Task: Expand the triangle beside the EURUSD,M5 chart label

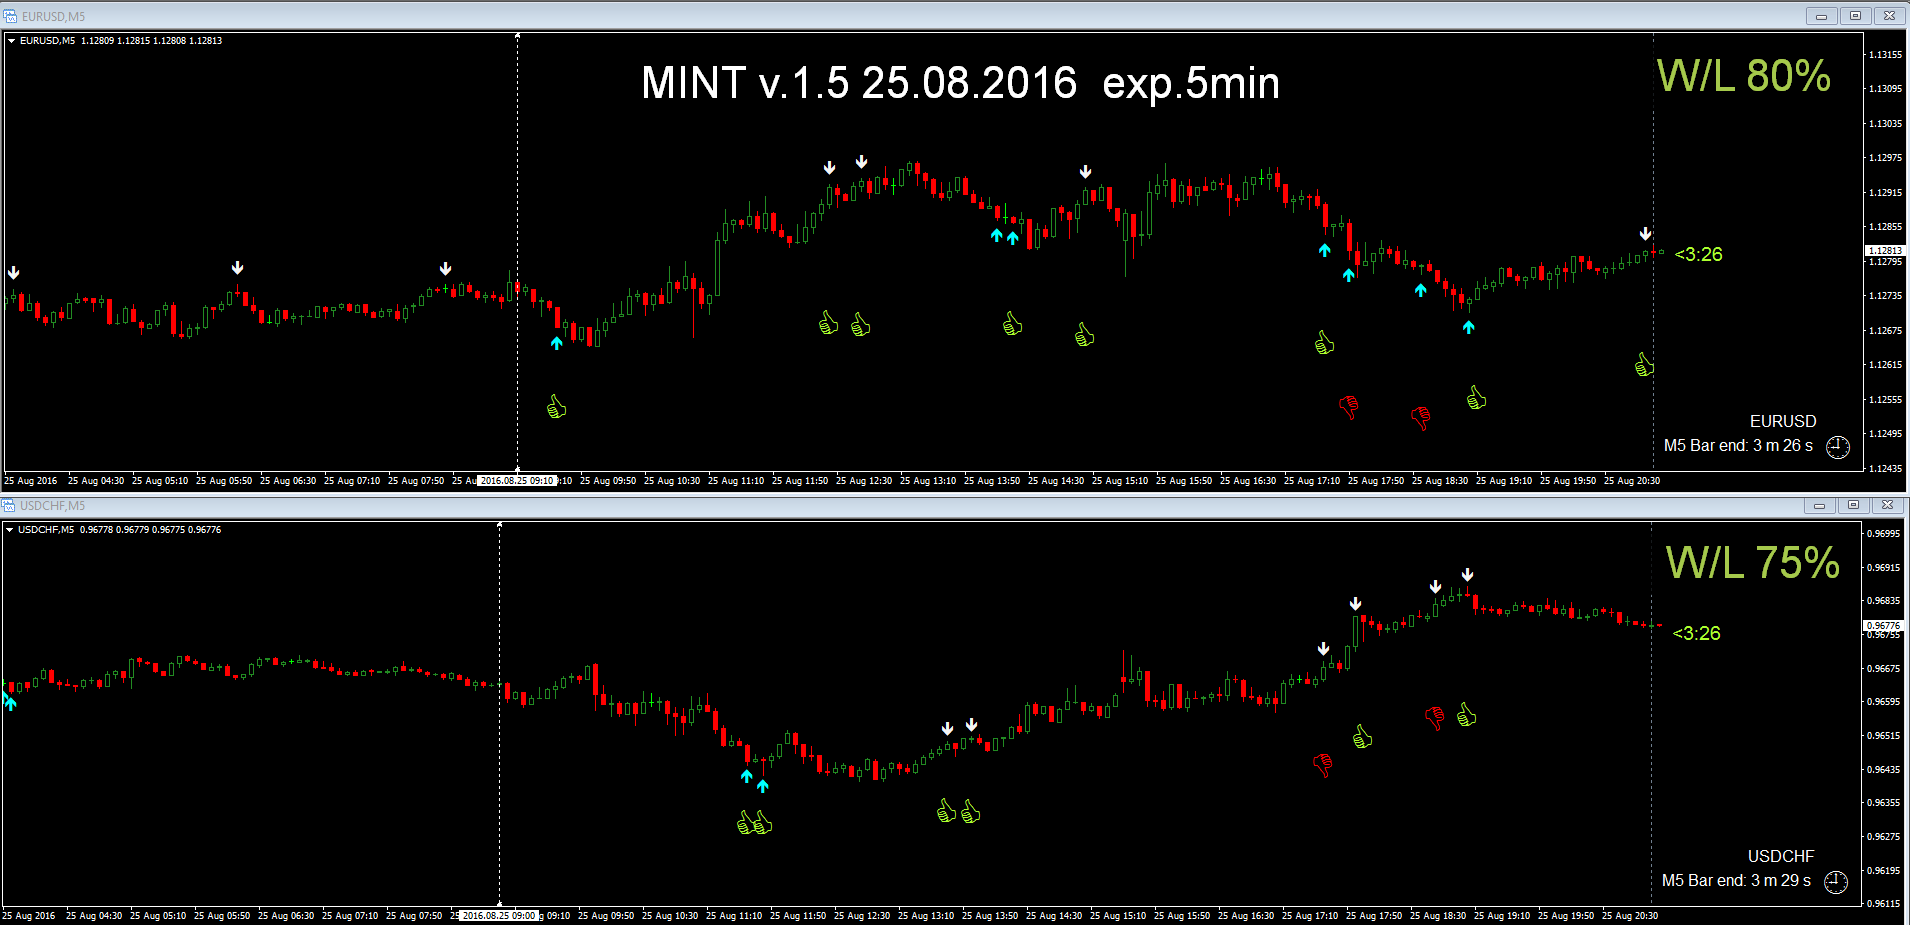Action: click(x=11, y=41)
